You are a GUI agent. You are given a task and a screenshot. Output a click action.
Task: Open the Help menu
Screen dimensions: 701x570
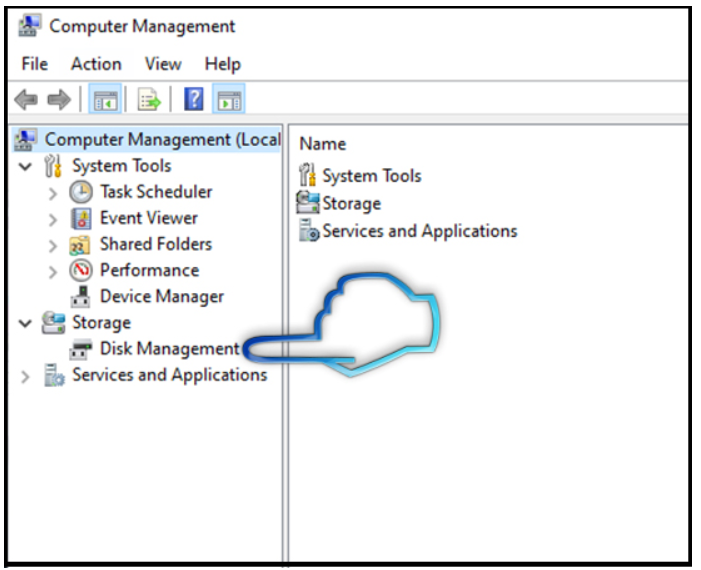click(x=223, y=65)
